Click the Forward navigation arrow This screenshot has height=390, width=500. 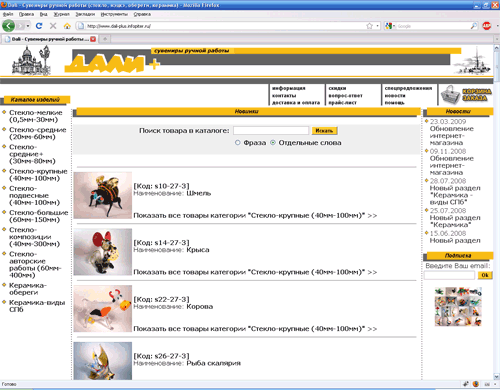coord(20,26)
